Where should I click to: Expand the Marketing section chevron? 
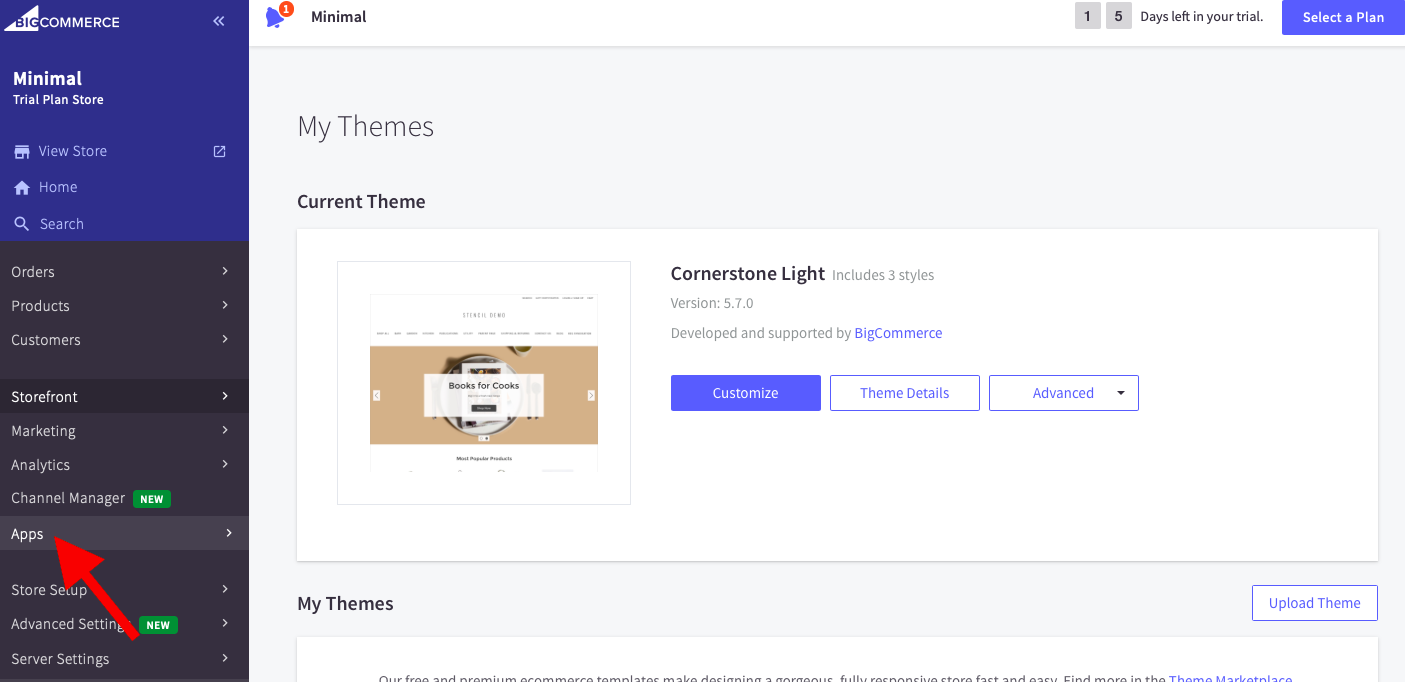pos(225,430)
